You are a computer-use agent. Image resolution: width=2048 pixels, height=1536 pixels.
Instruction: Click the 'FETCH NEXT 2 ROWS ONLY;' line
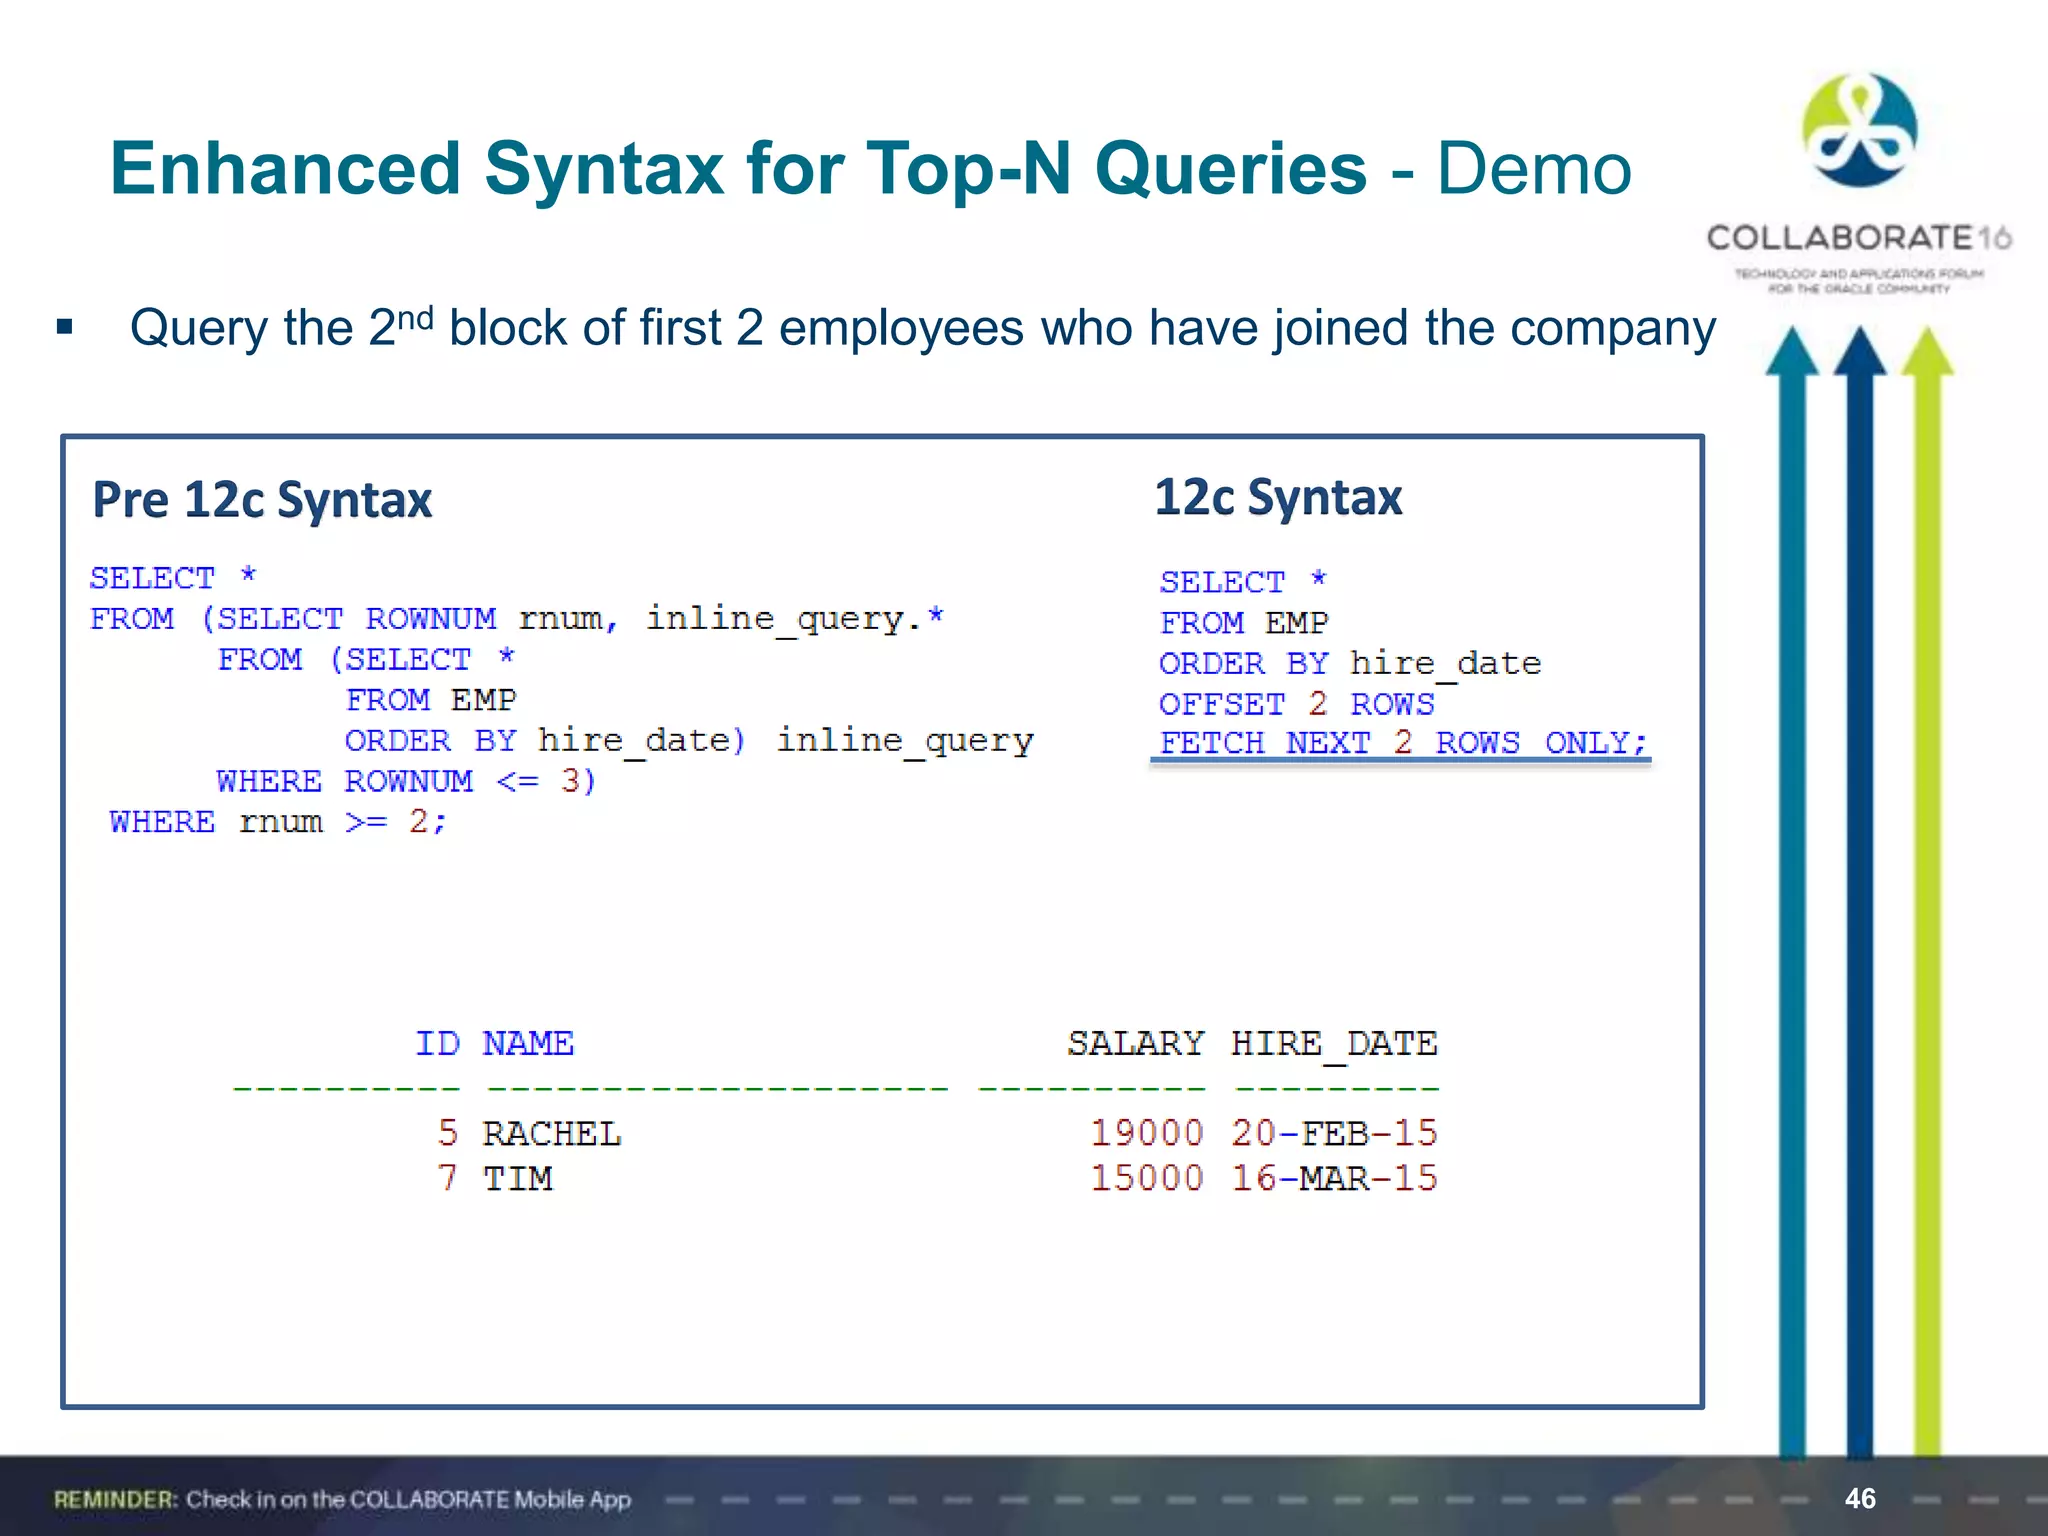pos(1402,743)
